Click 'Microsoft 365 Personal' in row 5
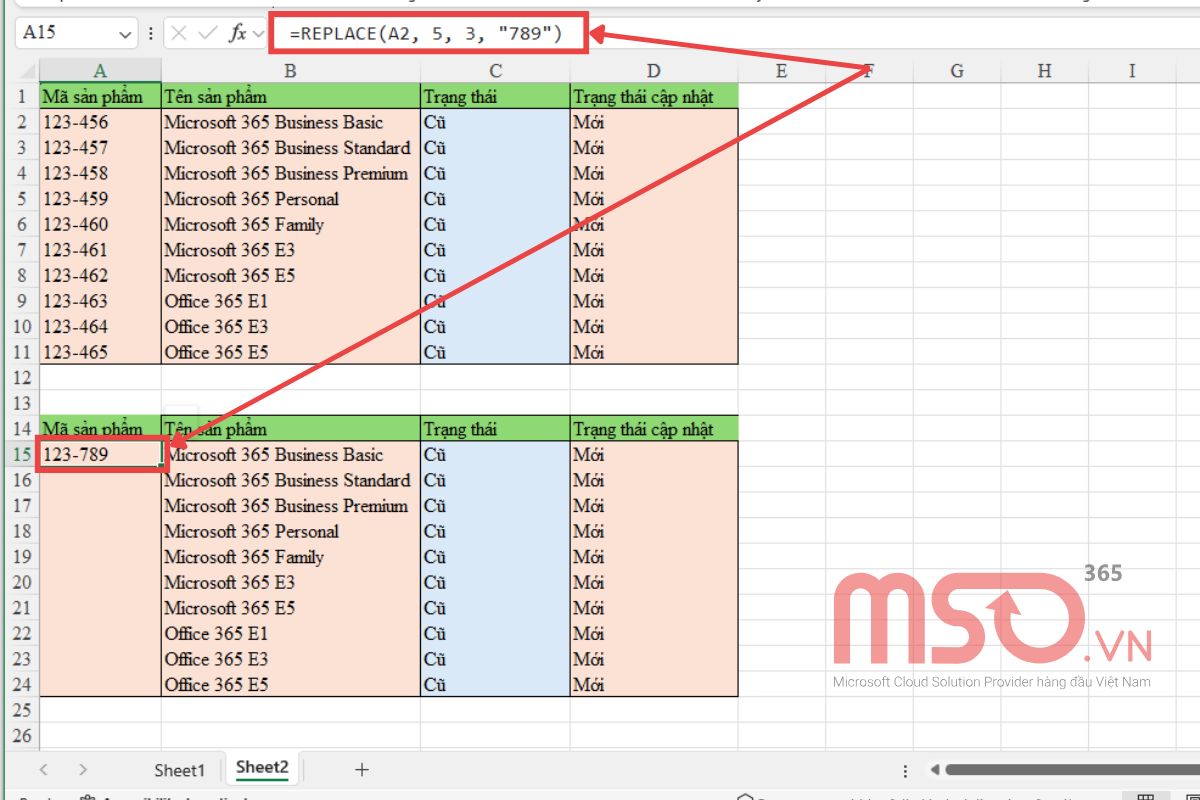The image size is (1200, 800). tap(290, 199)
